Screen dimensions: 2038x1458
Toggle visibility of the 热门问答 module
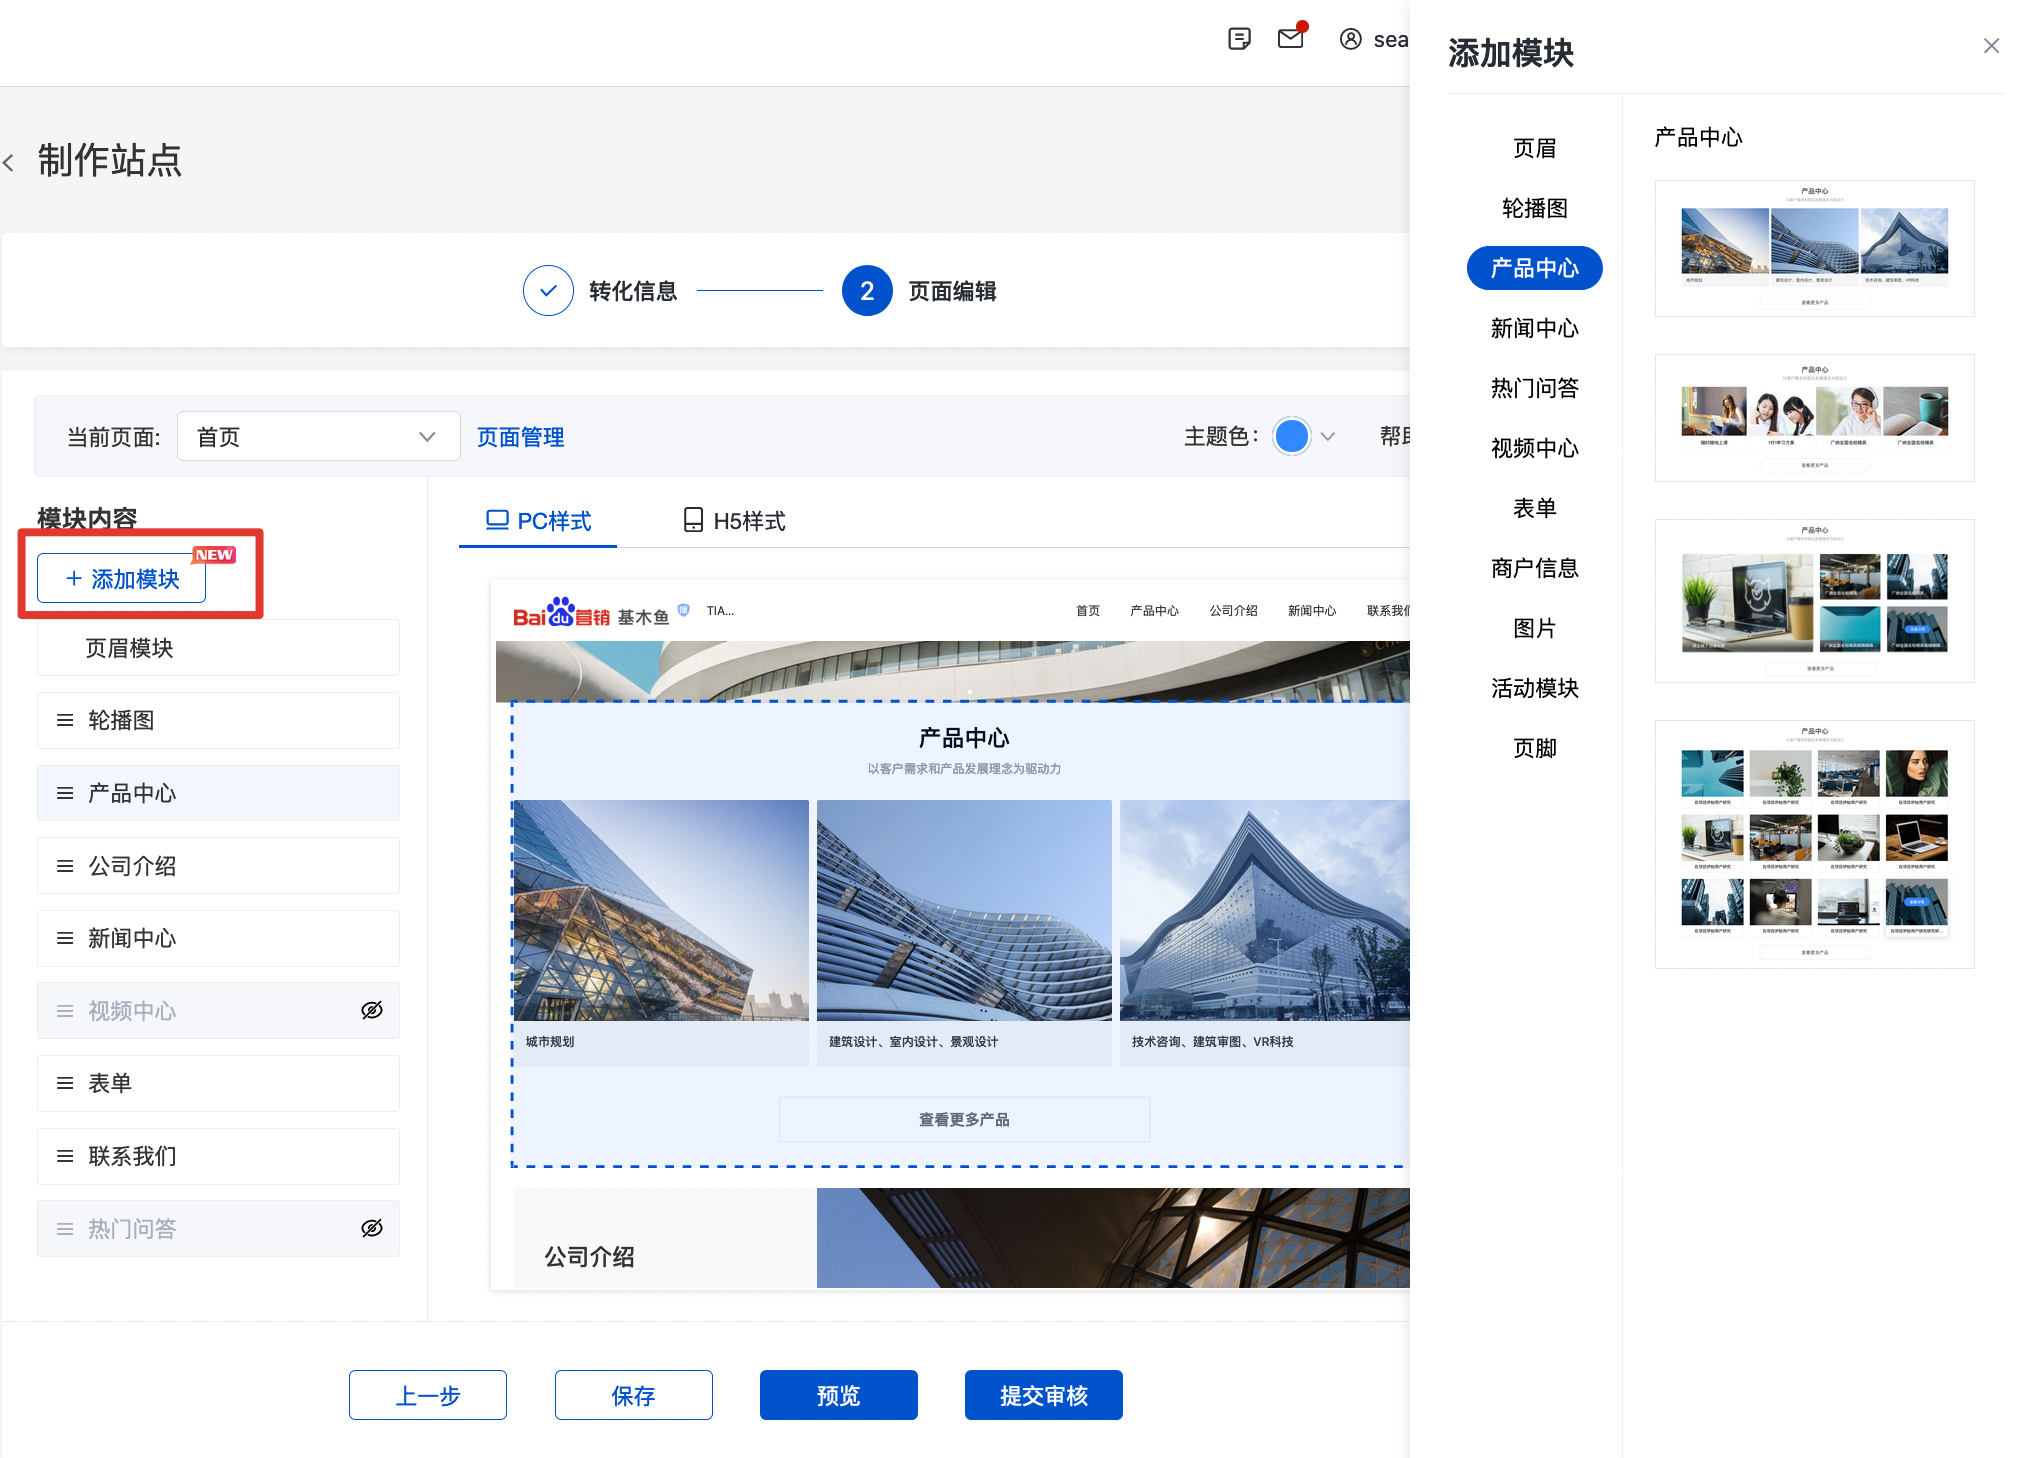pos(372,1228)
